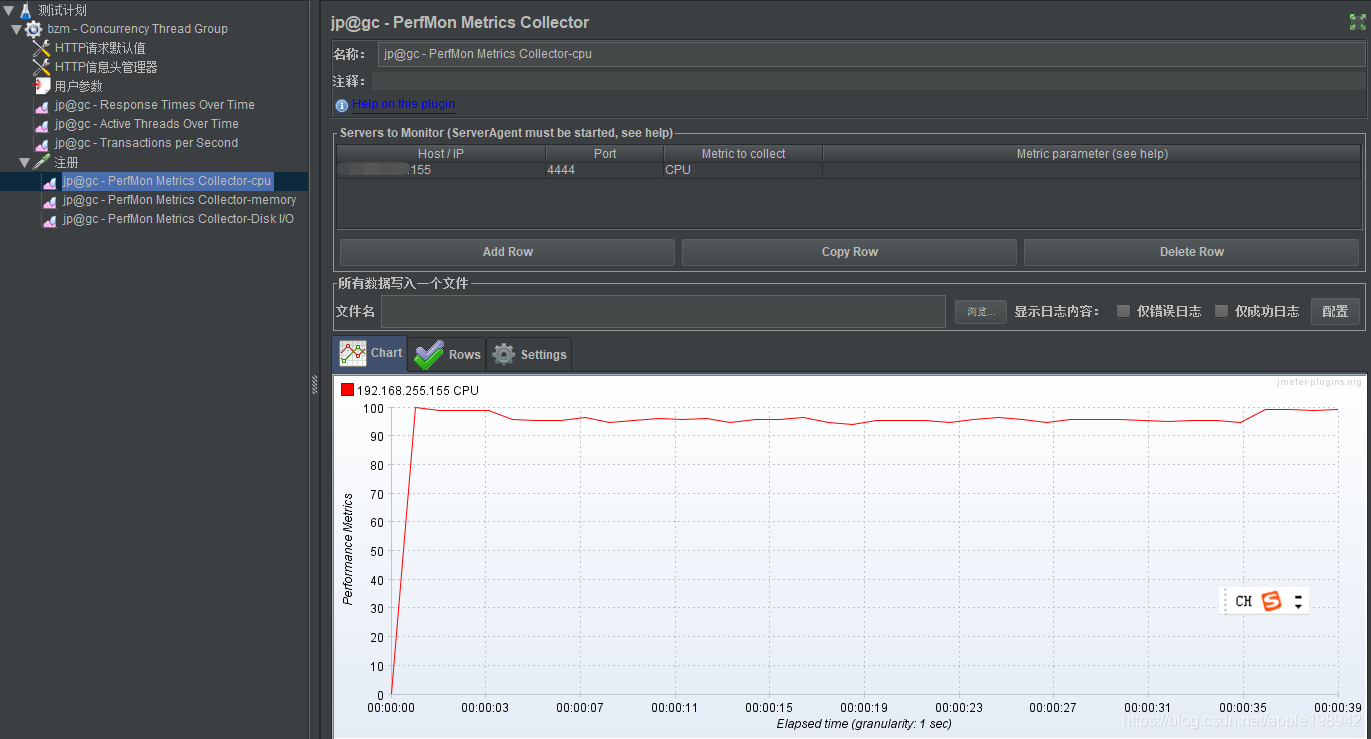Click the Settings tab gear icon
The width and height of the screenshot is (1371, 739).
pos(504,354)
